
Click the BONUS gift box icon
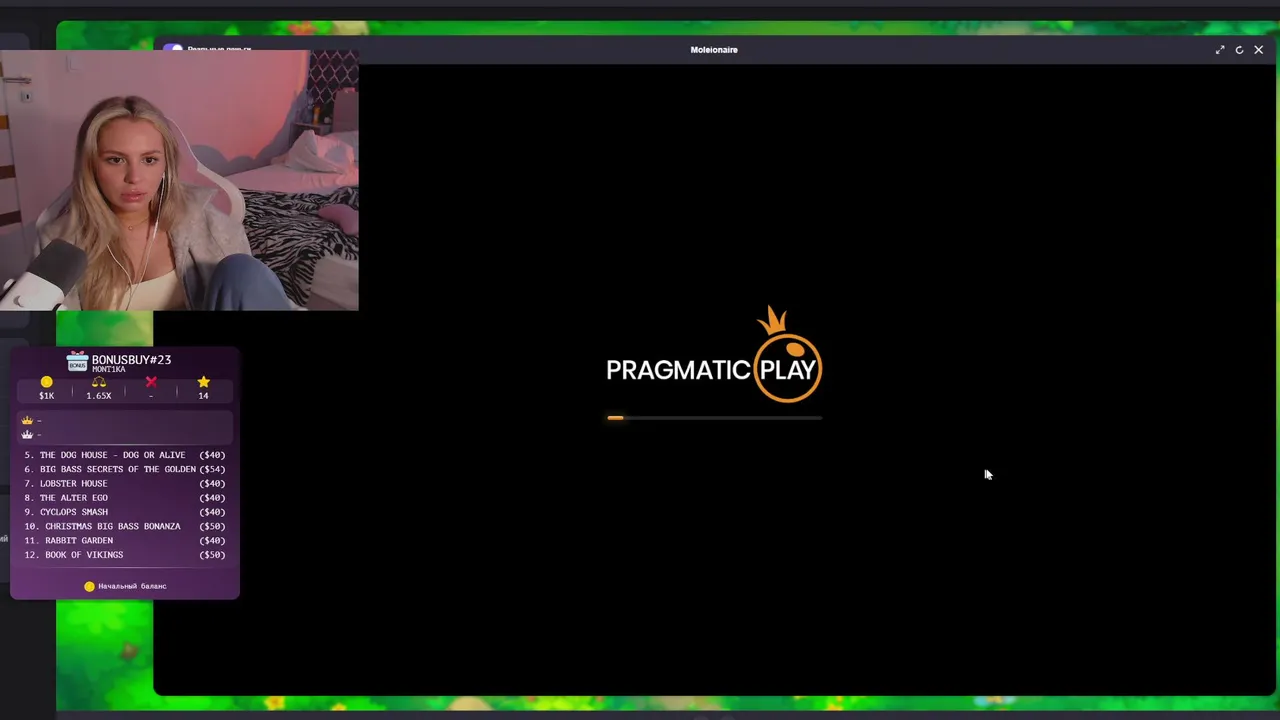click(x=77, y=362)
